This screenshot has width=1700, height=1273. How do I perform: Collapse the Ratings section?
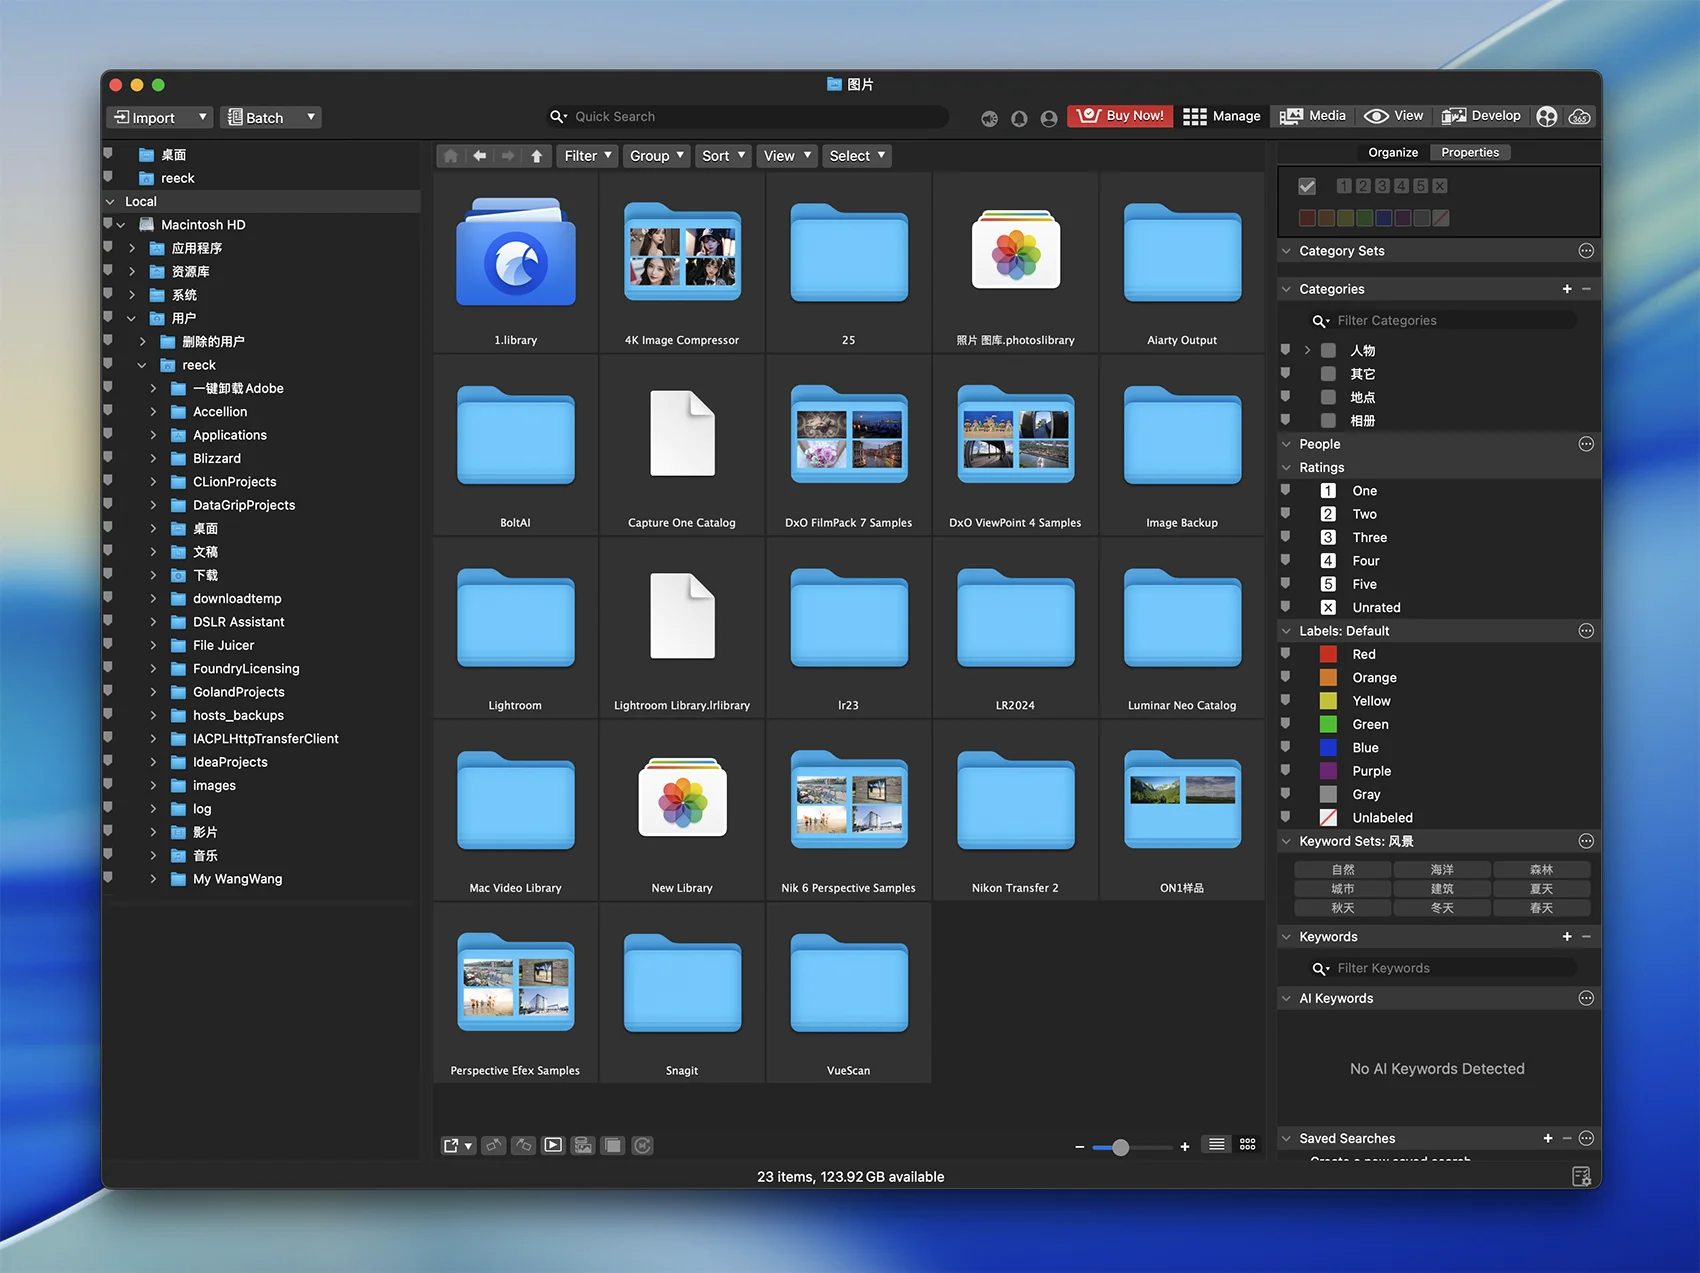click(1287, 467)
